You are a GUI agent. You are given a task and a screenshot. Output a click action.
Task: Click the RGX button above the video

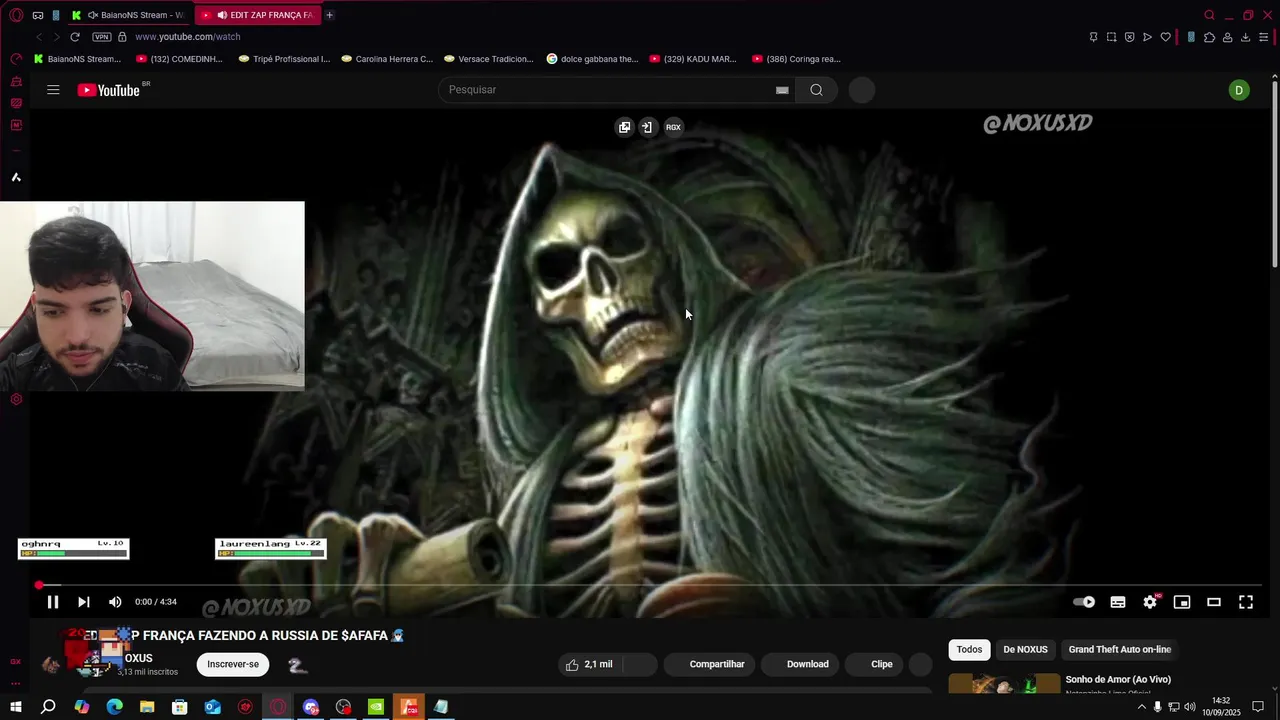tap(673, 127)
